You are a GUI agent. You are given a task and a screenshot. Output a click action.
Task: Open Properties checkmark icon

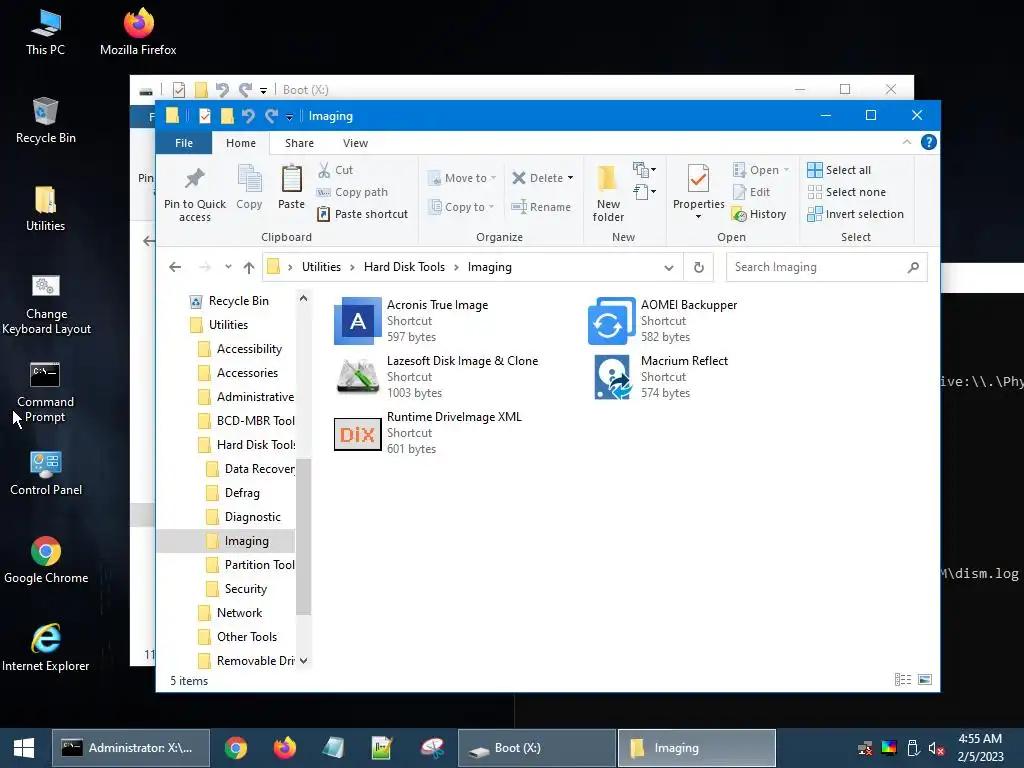[x=698, y=180]
